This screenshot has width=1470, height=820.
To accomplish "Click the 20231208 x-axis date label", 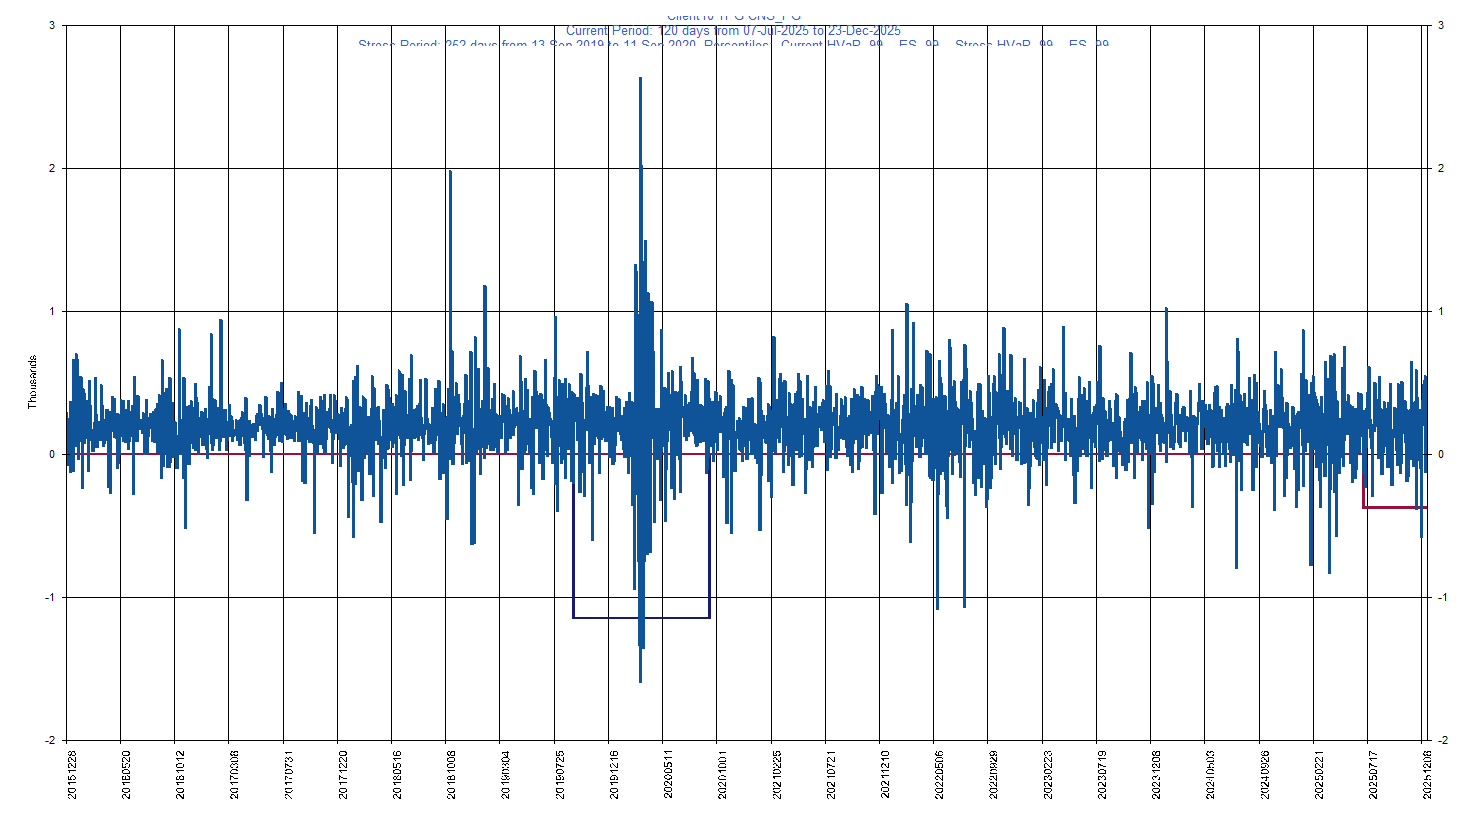I will pos(1155,775).
